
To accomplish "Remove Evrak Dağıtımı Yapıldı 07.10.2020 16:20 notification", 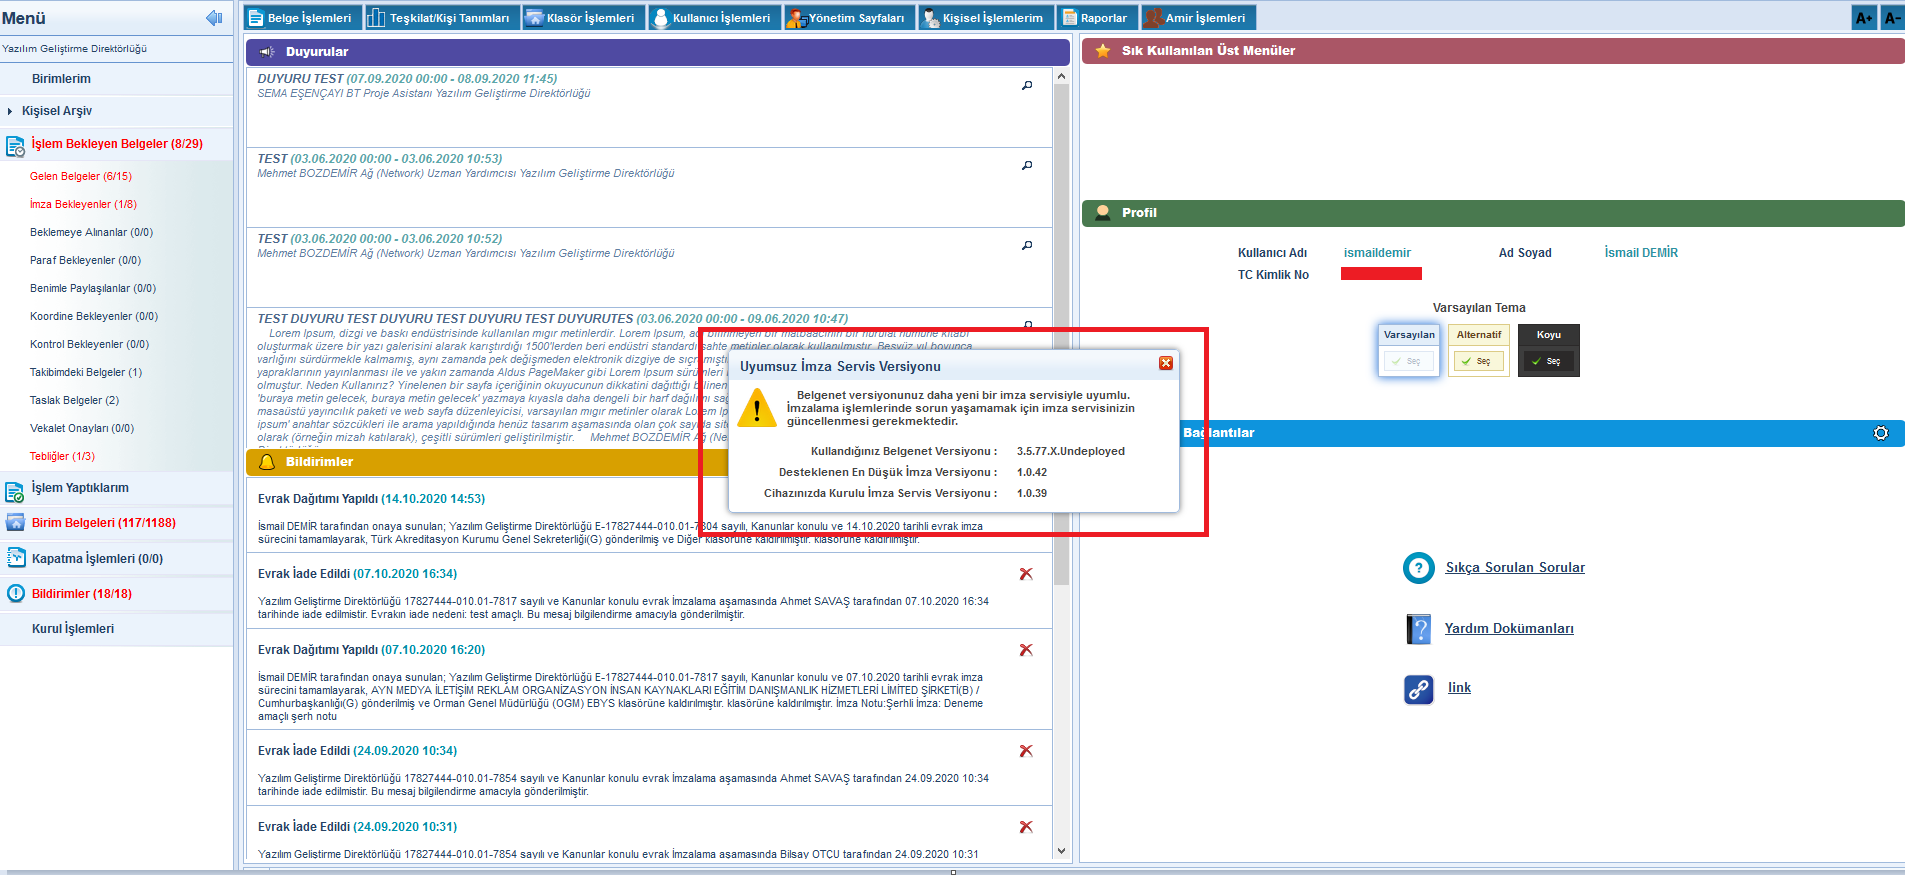I will click(1026, 650).
